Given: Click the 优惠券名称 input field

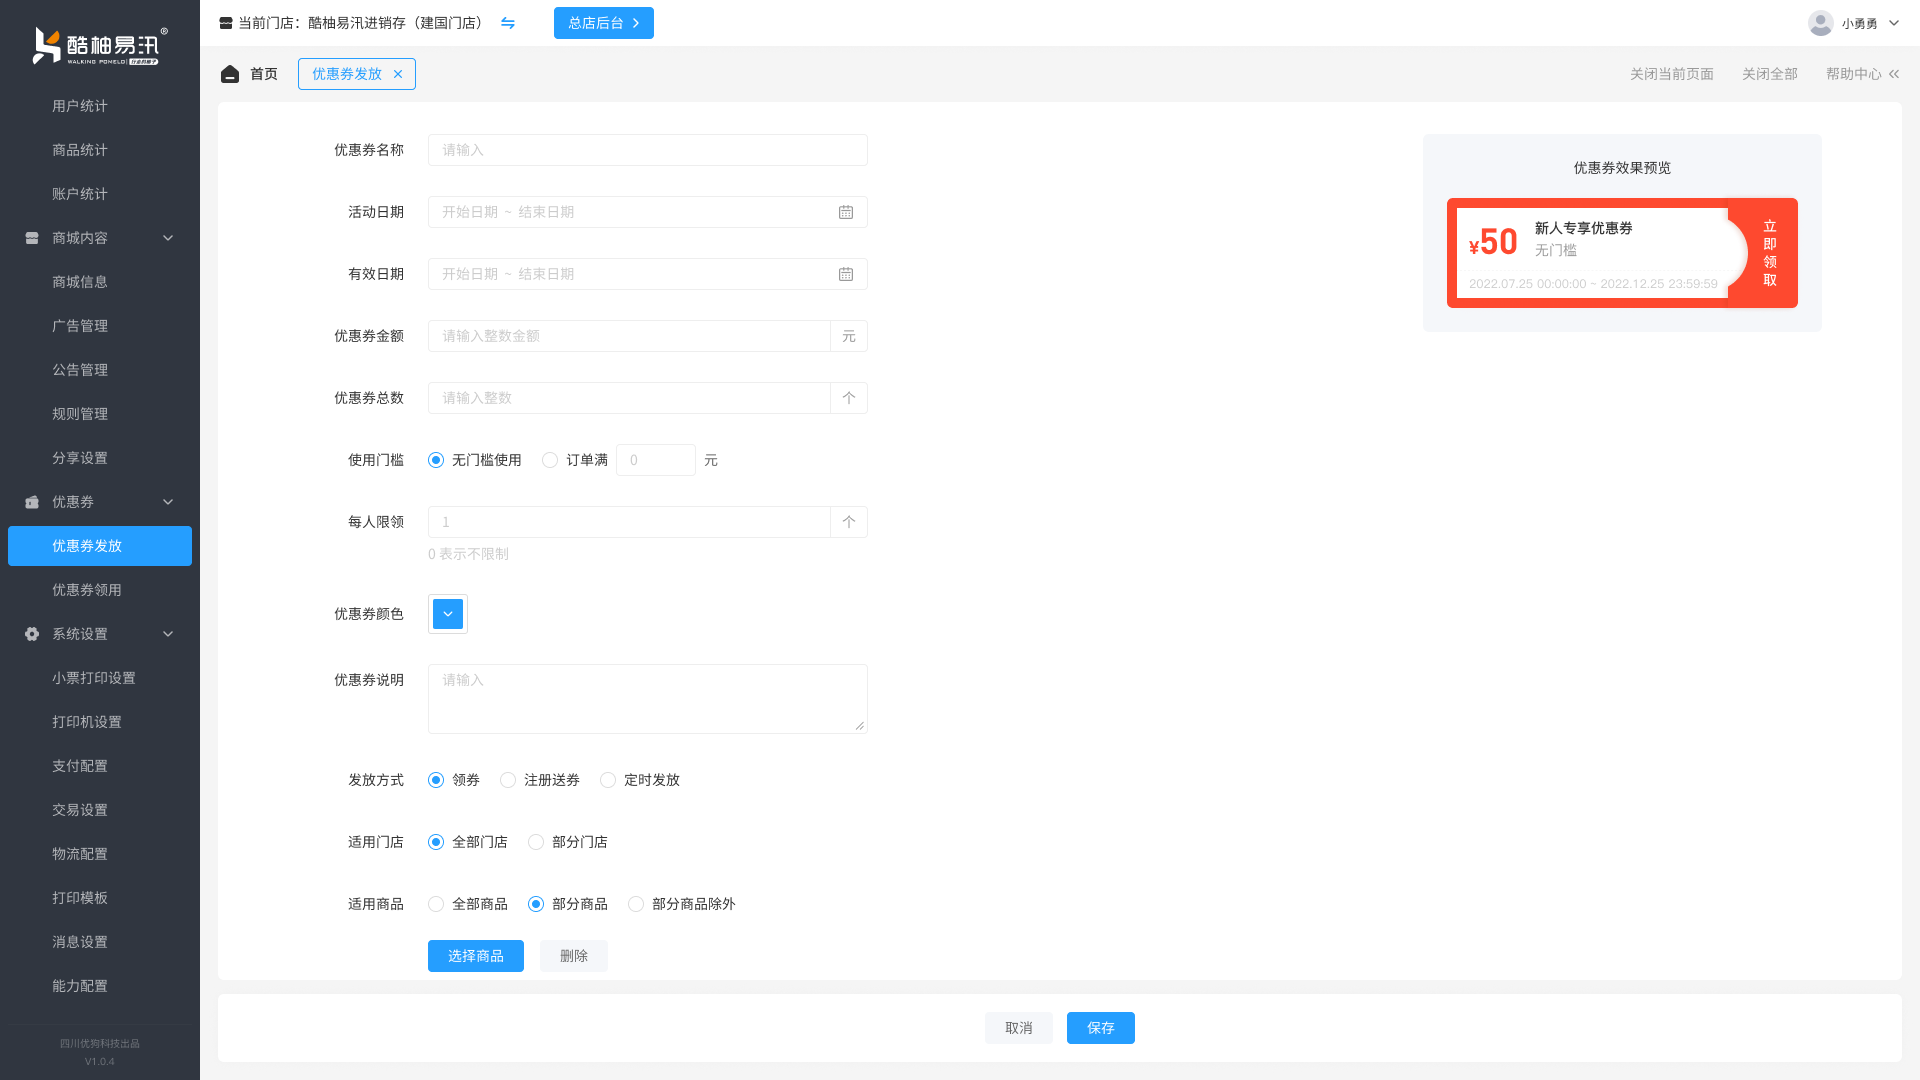Looking at the screenshot, I should coord(647,150).
